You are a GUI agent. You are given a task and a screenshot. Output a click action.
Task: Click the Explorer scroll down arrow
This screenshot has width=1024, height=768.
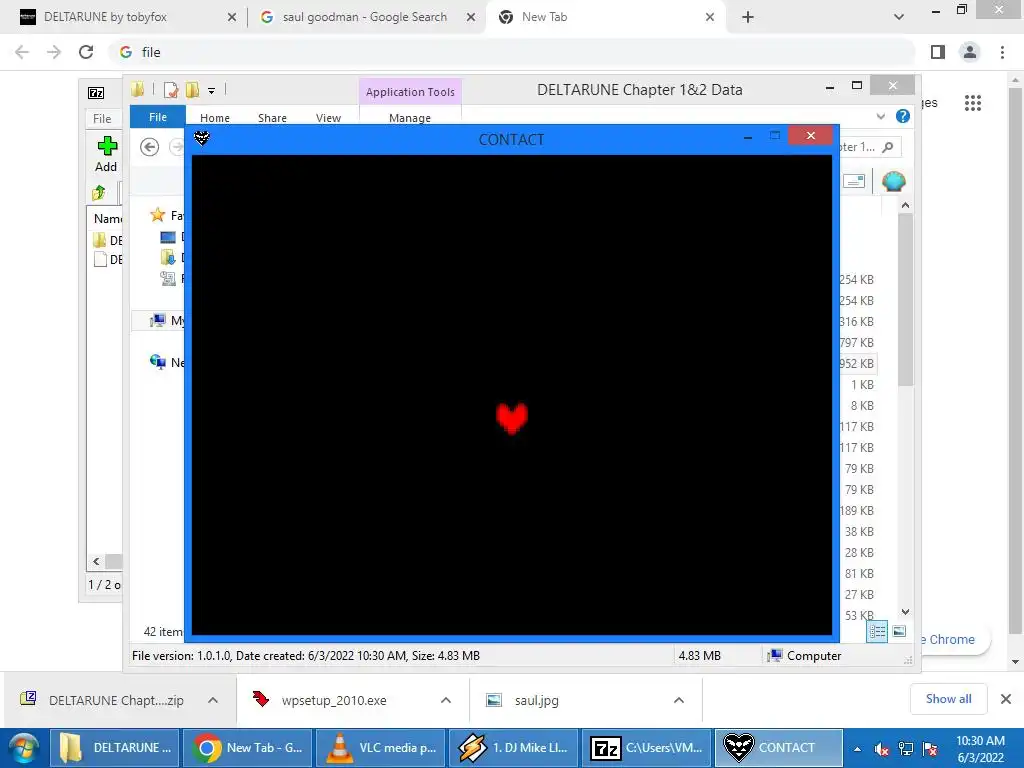coord(905,612)
